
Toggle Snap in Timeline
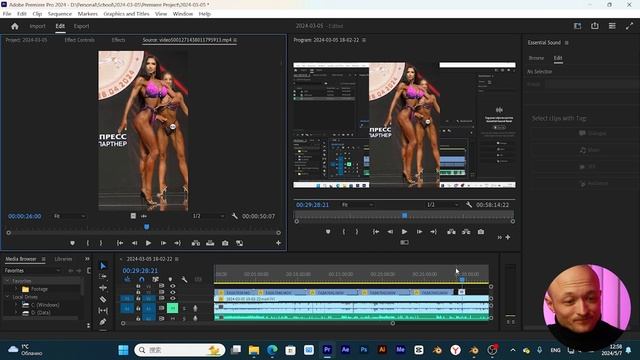(x=141, y=280)
